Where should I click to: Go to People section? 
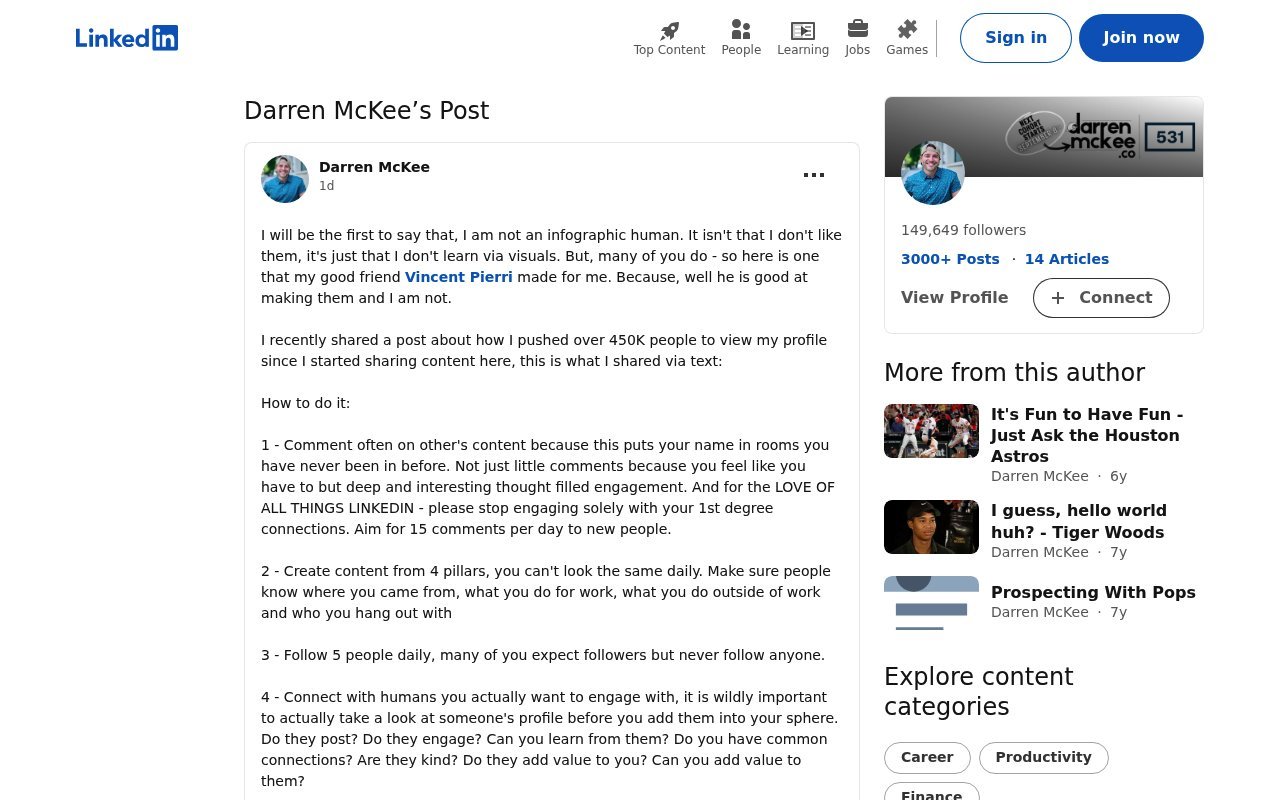tap(741, 38)
